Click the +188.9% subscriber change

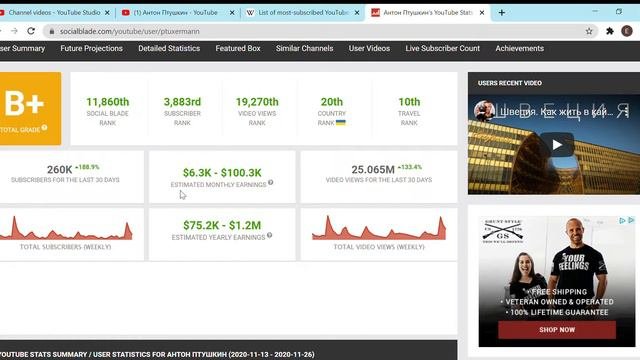coord(87,167)
